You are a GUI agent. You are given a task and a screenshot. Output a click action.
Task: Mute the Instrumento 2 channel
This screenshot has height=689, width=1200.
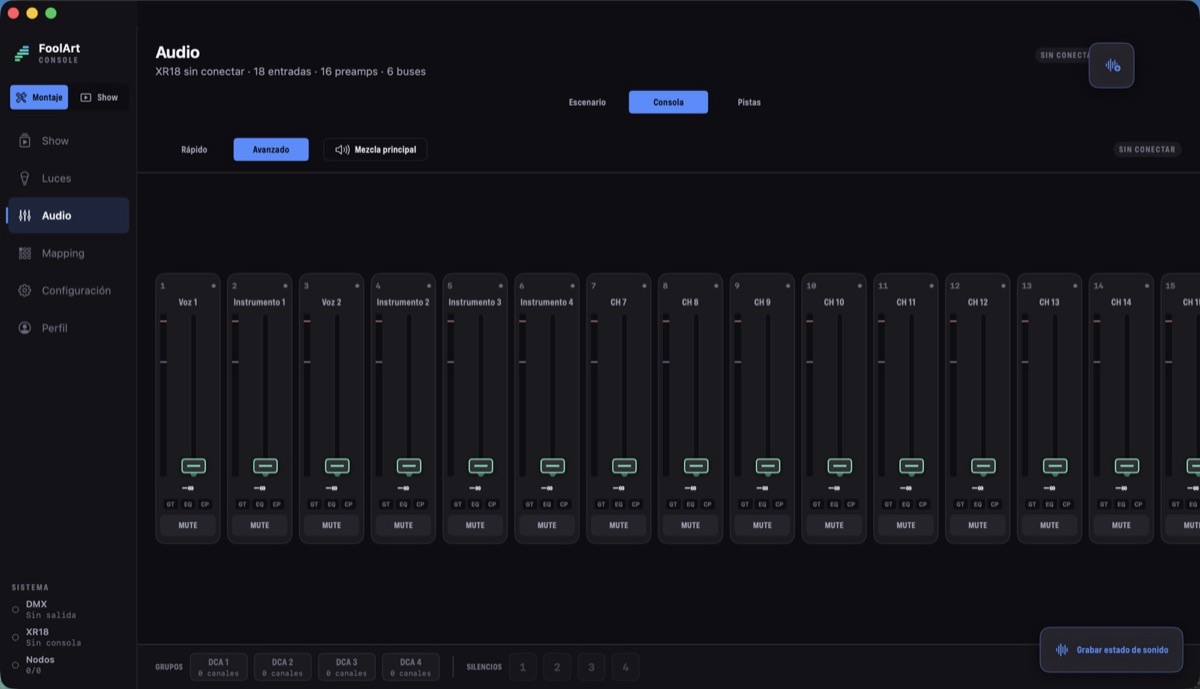click(403, 525)
